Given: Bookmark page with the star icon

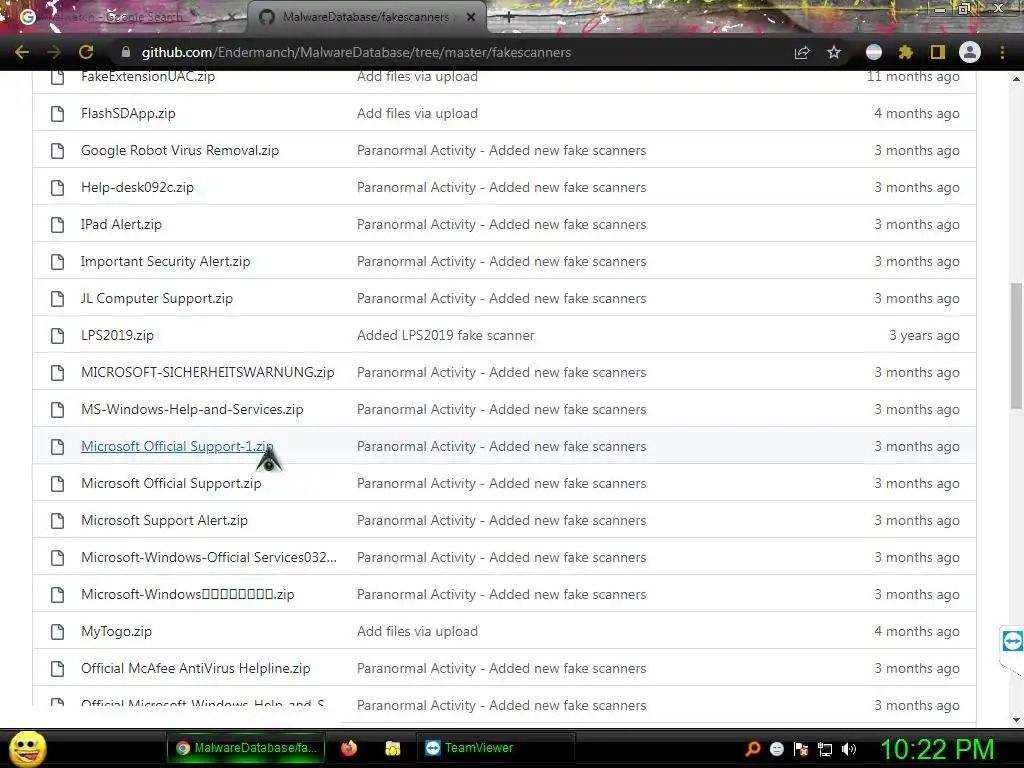Looking at the screenshot, I should (834, 52).
